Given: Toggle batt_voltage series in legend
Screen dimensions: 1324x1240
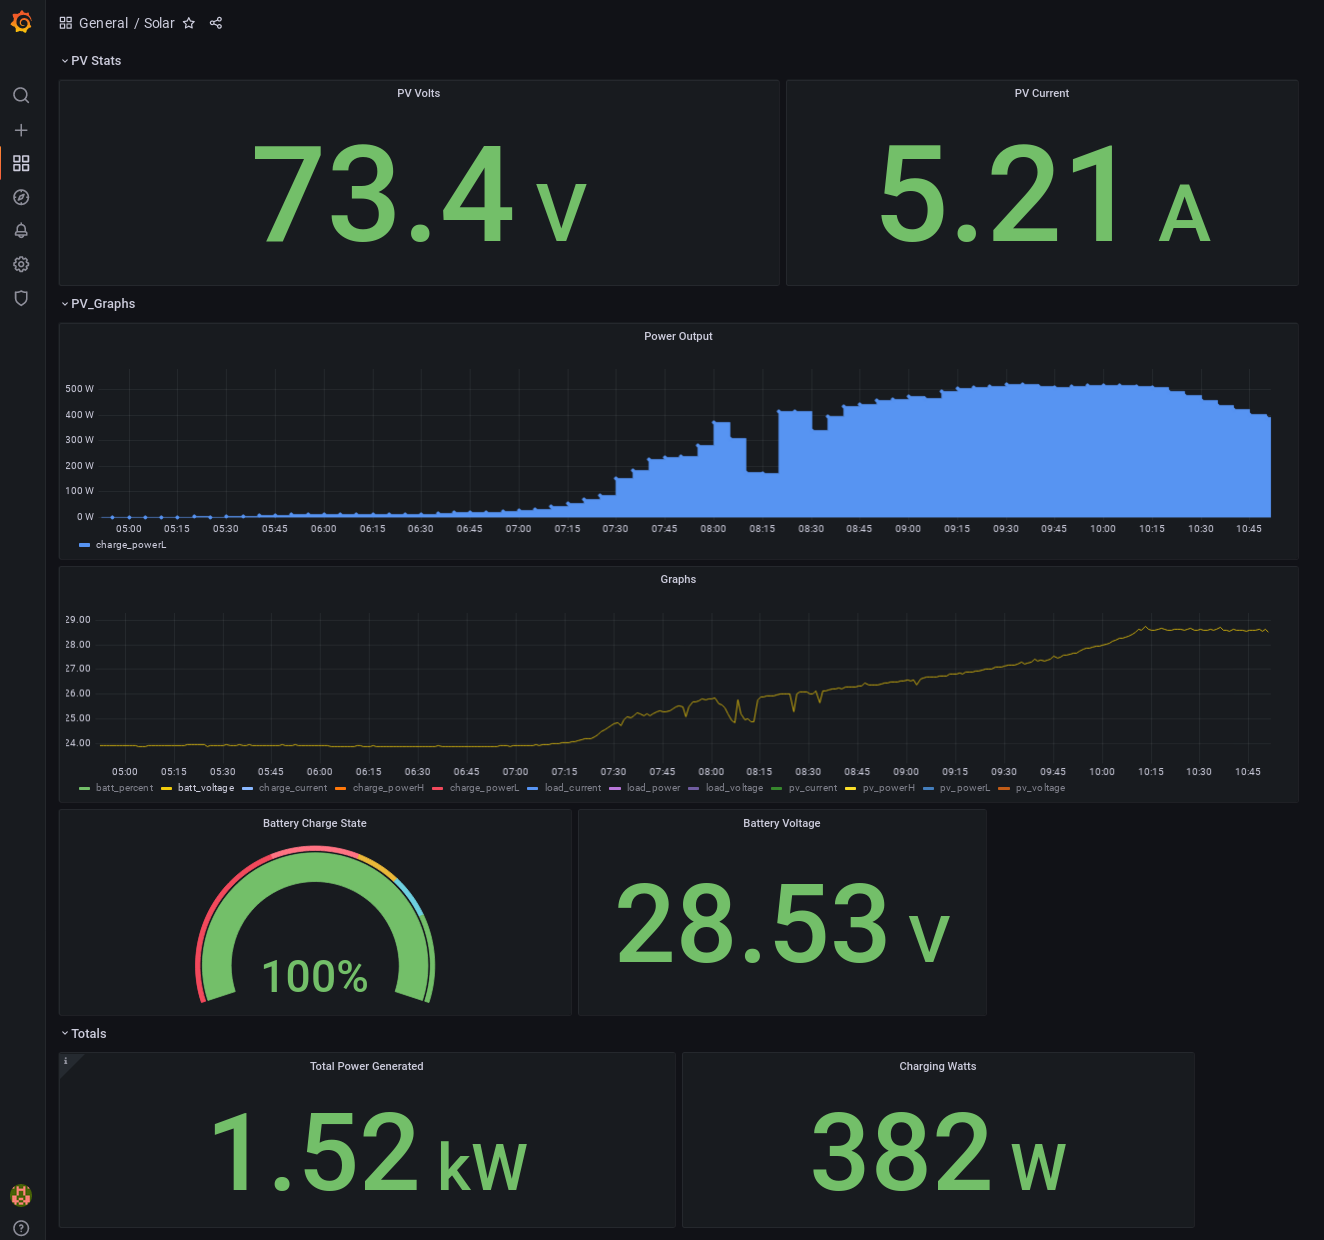Looking at the screenshot, I should pos(206,788).
